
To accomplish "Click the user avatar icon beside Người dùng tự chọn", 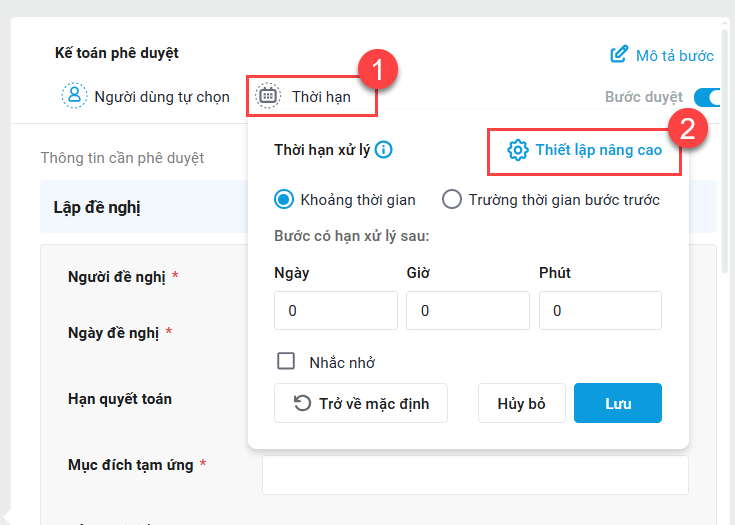I will (74, 96).
